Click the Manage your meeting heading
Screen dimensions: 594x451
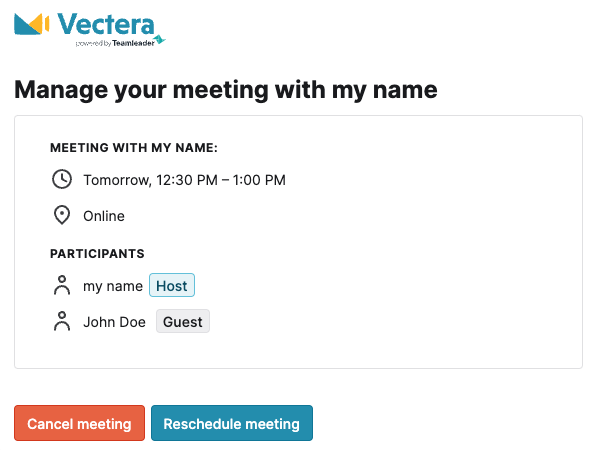pos(226,90)
